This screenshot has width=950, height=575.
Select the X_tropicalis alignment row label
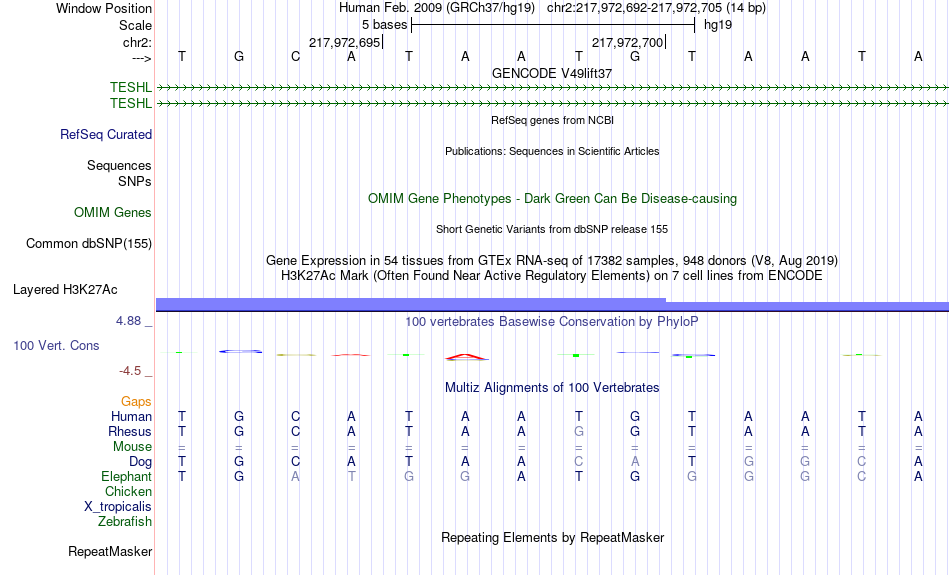118,507
